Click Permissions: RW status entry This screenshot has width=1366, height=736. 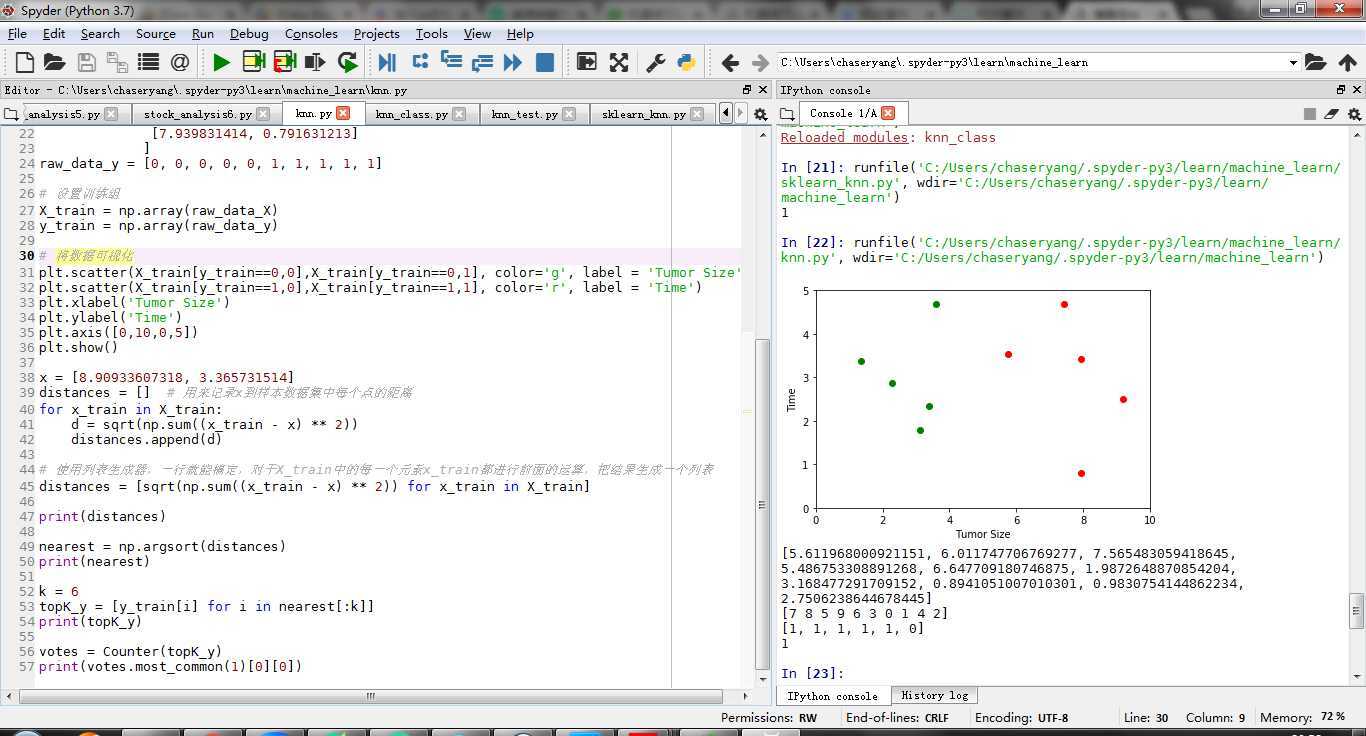click(769, 717)
